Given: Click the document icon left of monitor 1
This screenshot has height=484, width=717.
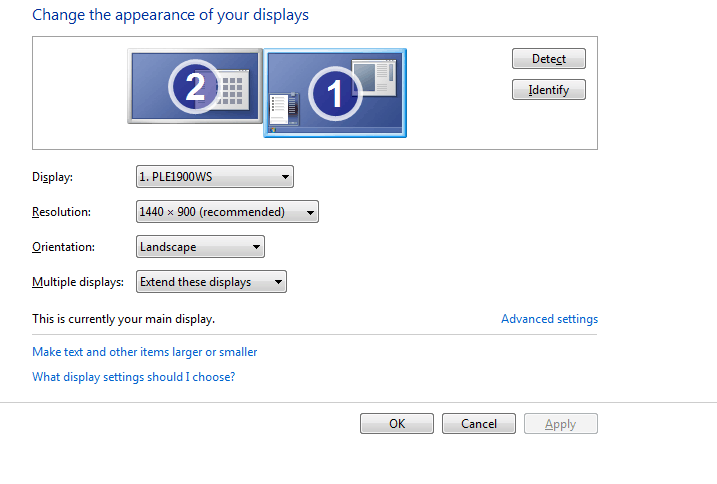Looking at the screenshot, I should [x=283, y=107].
